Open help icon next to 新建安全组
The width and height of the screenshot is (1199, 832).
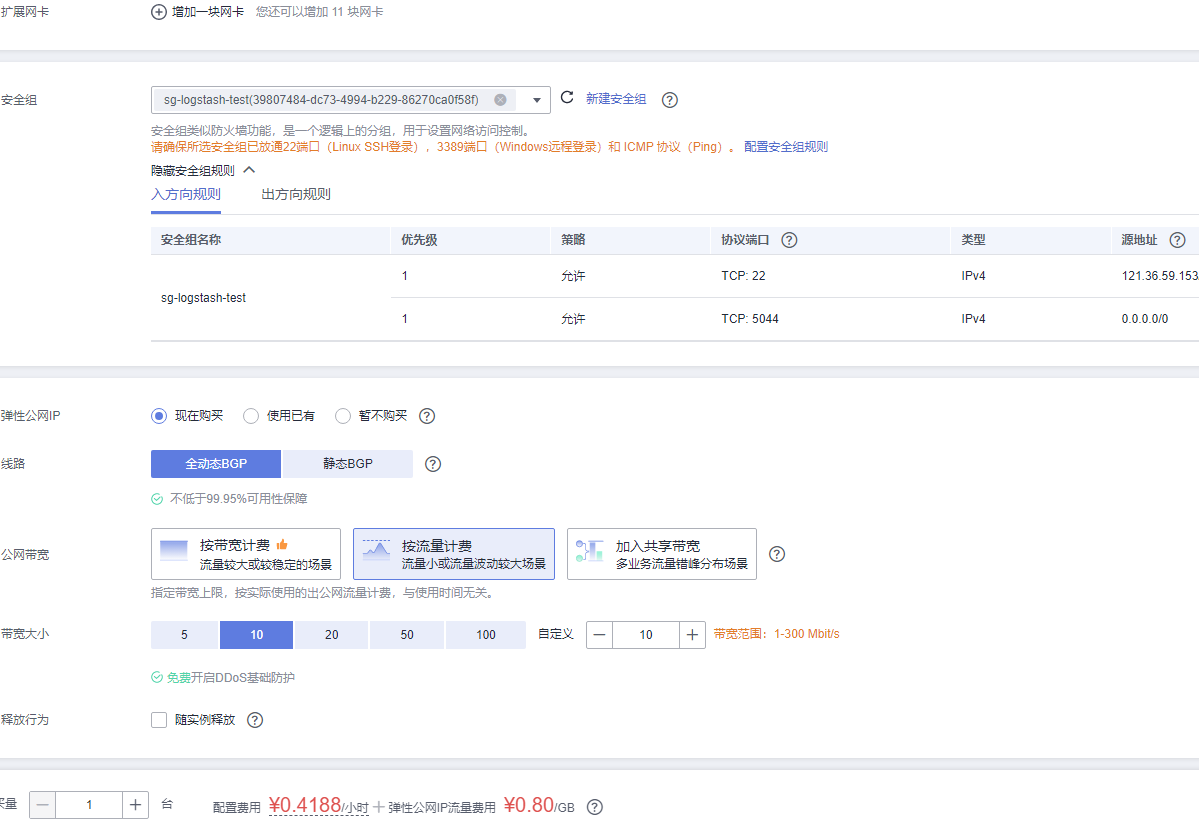point(670,100)
